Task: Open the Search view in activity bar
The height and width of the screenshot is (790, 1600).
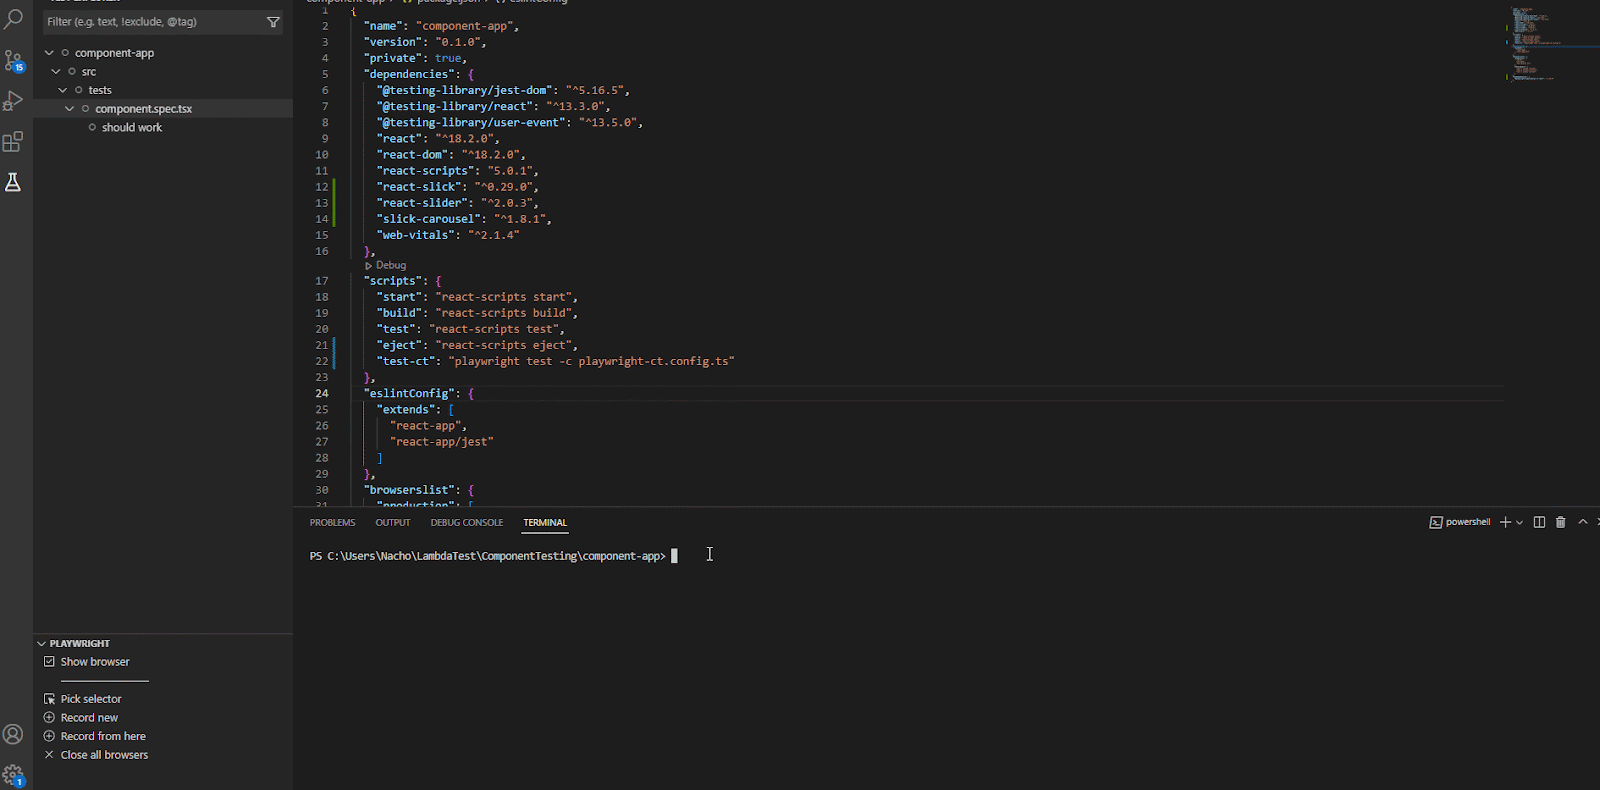Action: click(13, 19)
